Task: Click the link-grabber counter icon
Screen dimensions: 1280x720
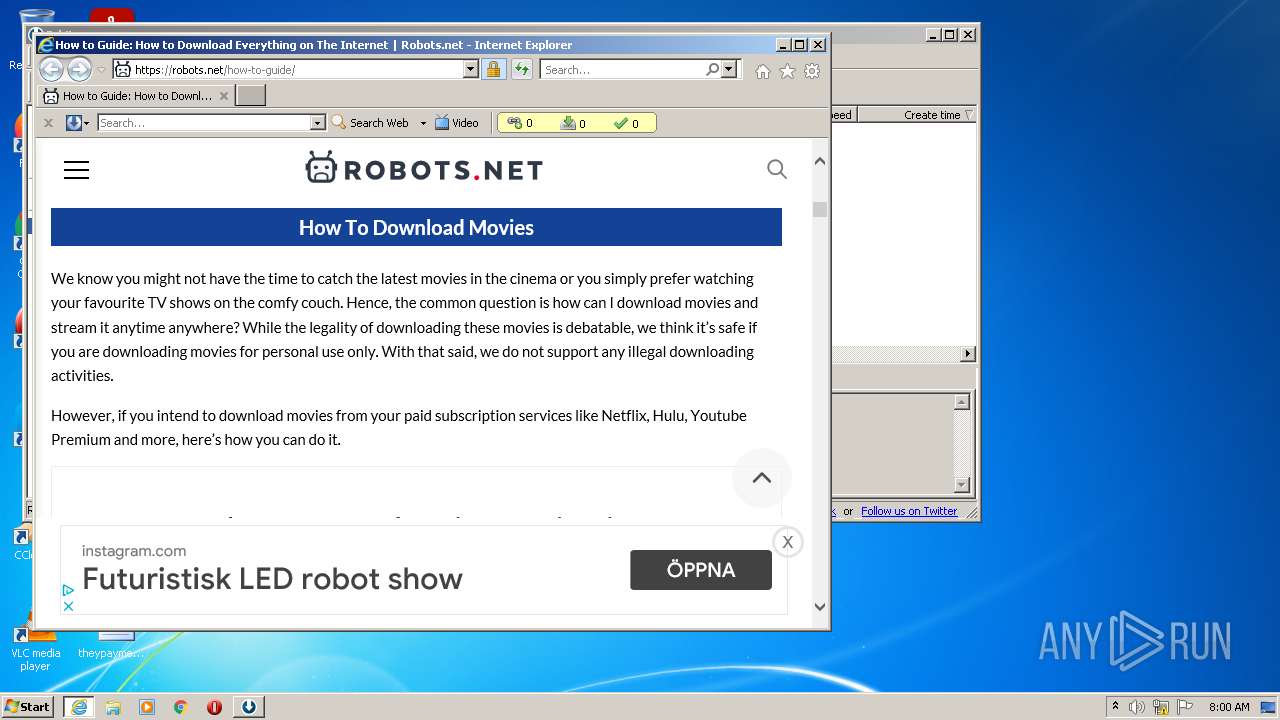Action: [514, 123]
